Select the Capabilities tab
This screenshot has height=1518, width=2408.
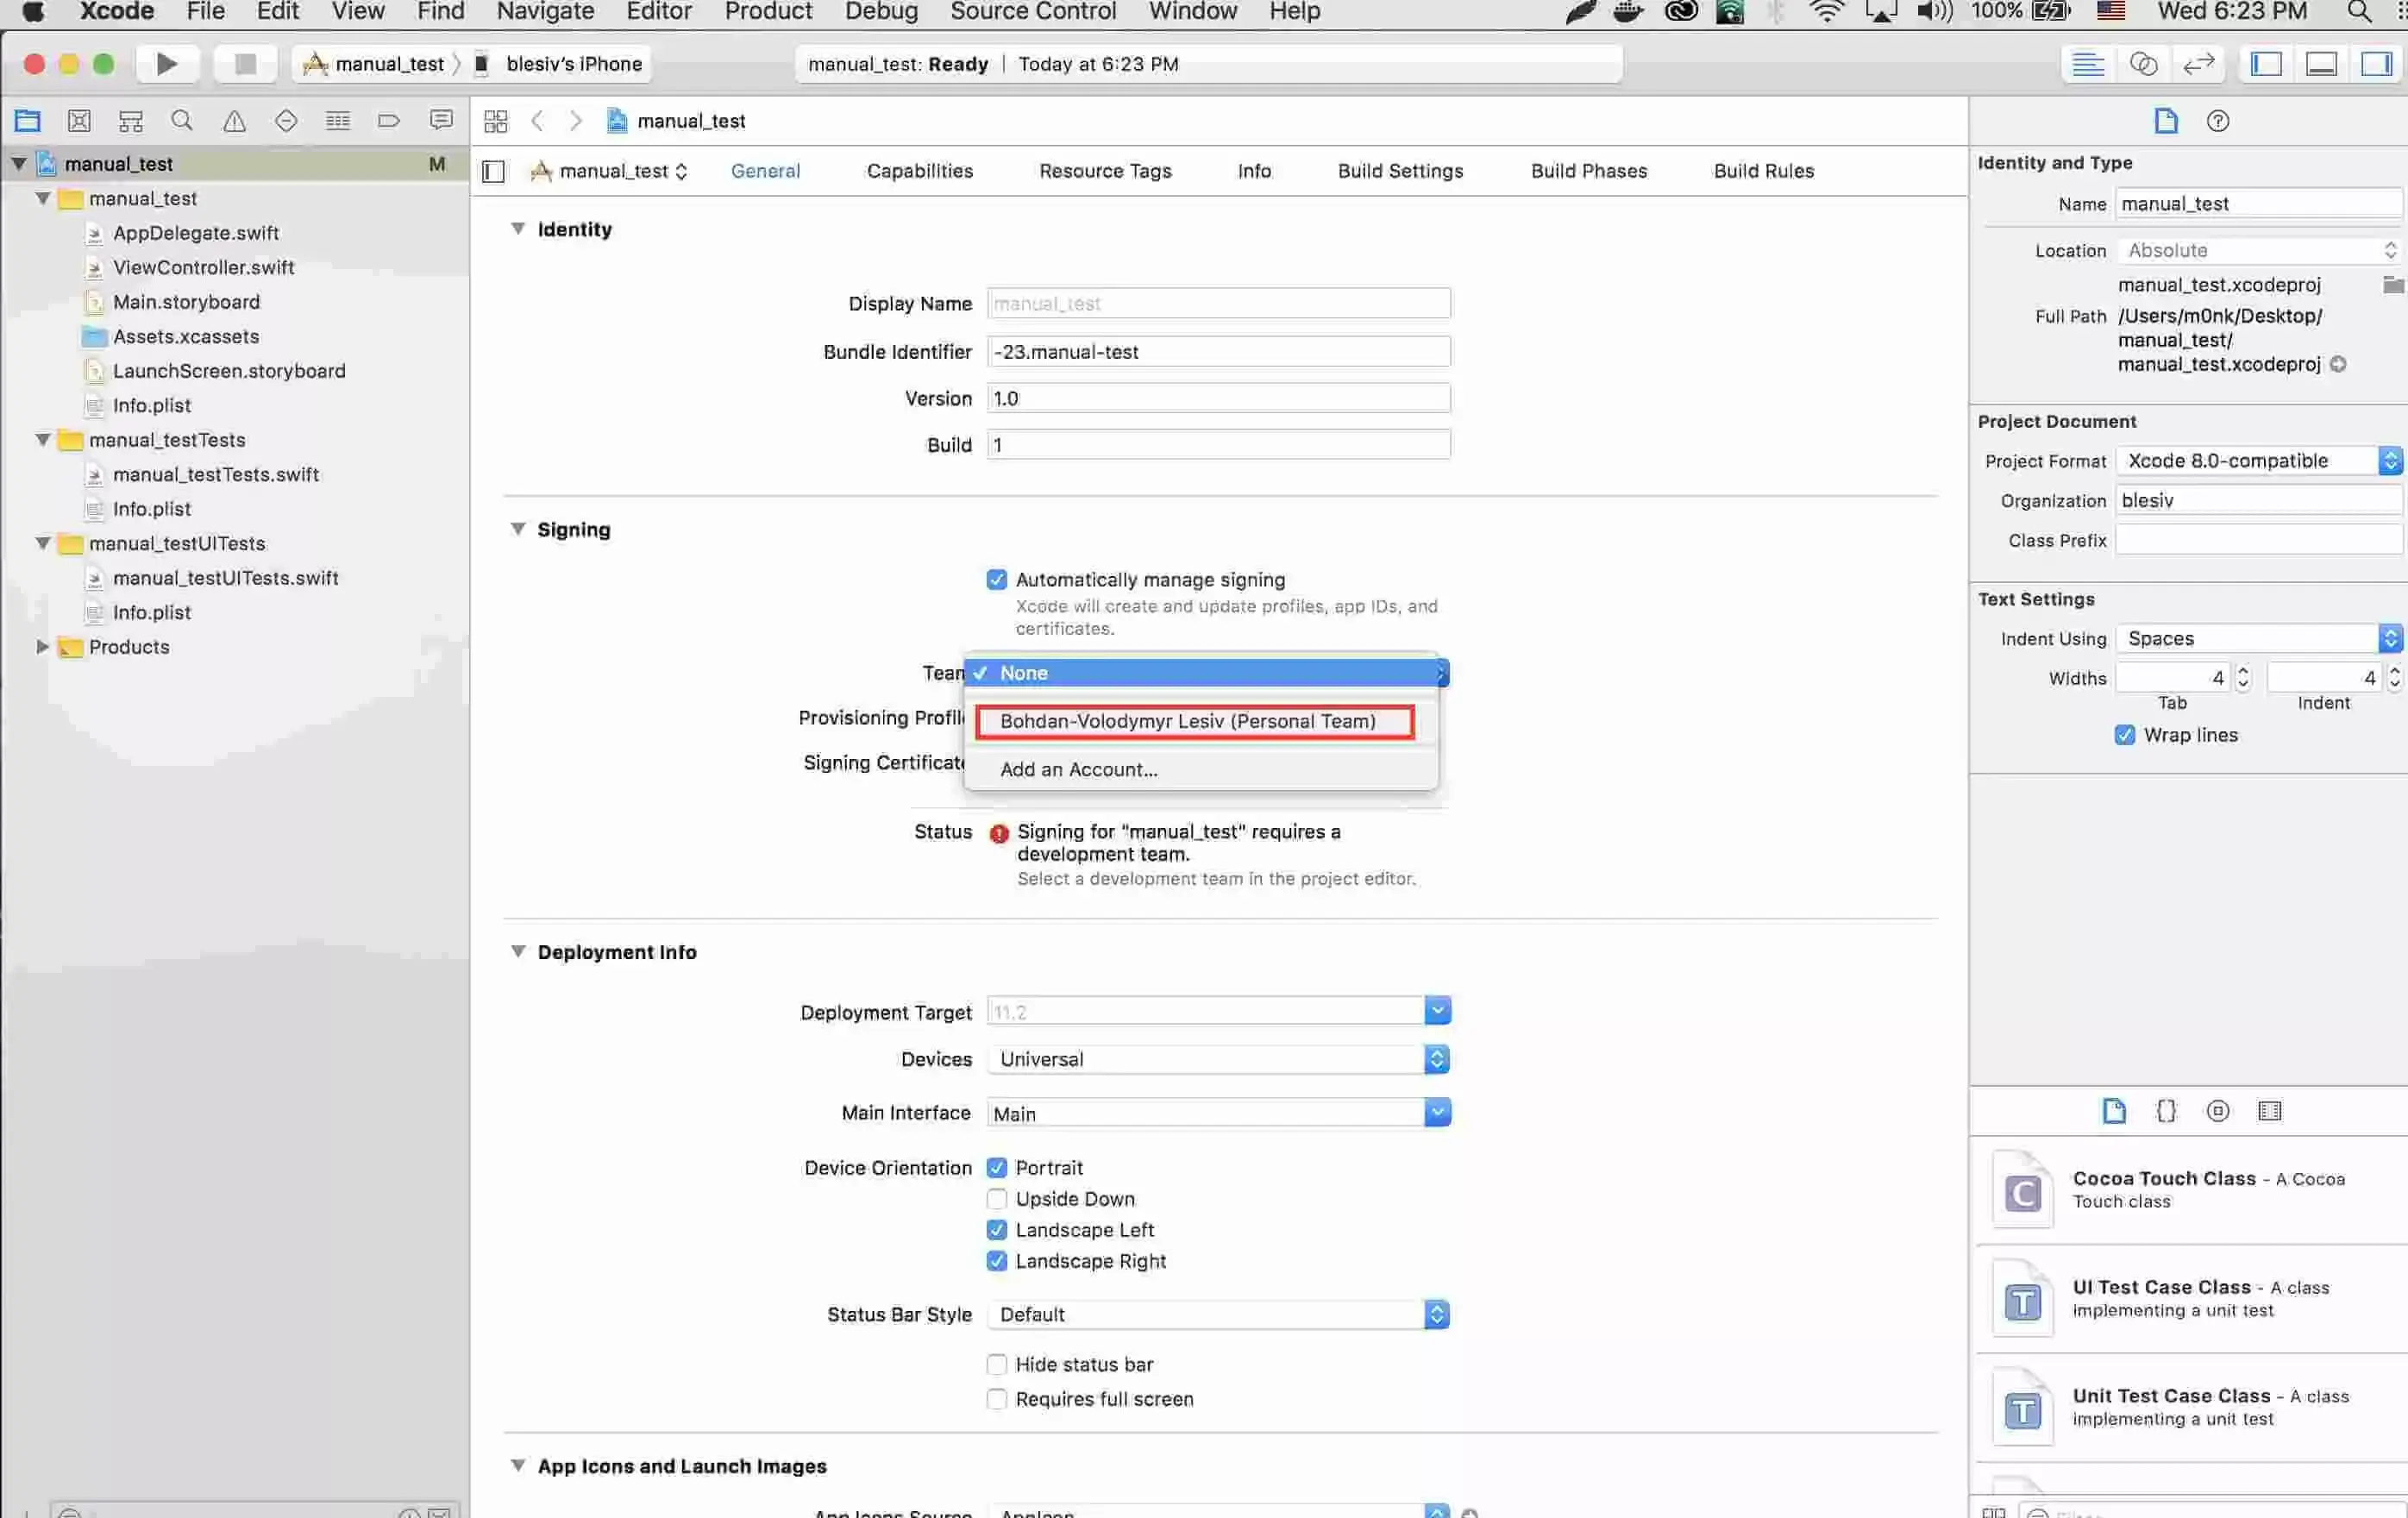tap(920, 170)
